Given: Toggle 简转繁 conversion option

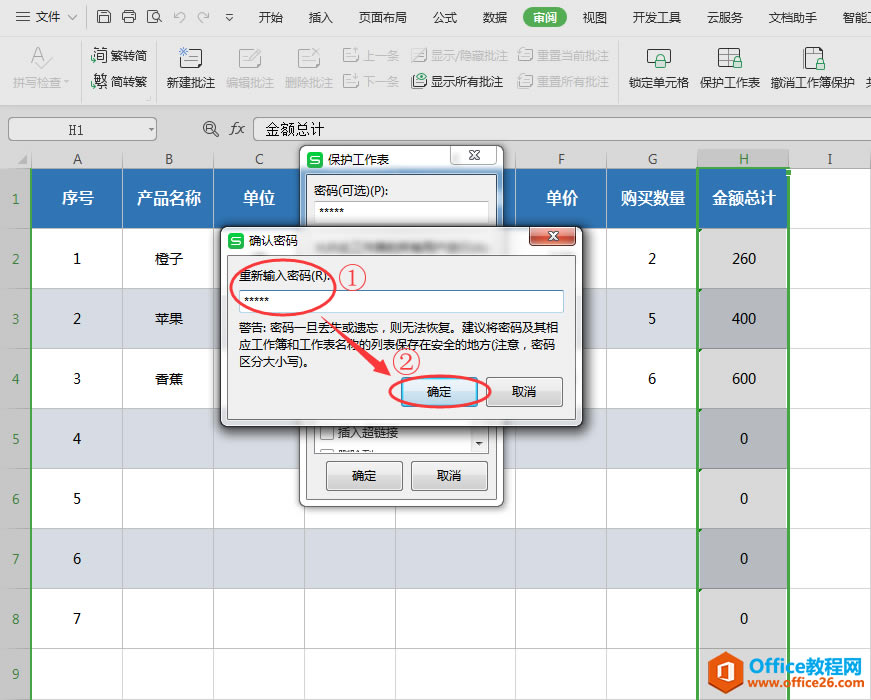Looking at the screenshot, I should pos(122,81).
